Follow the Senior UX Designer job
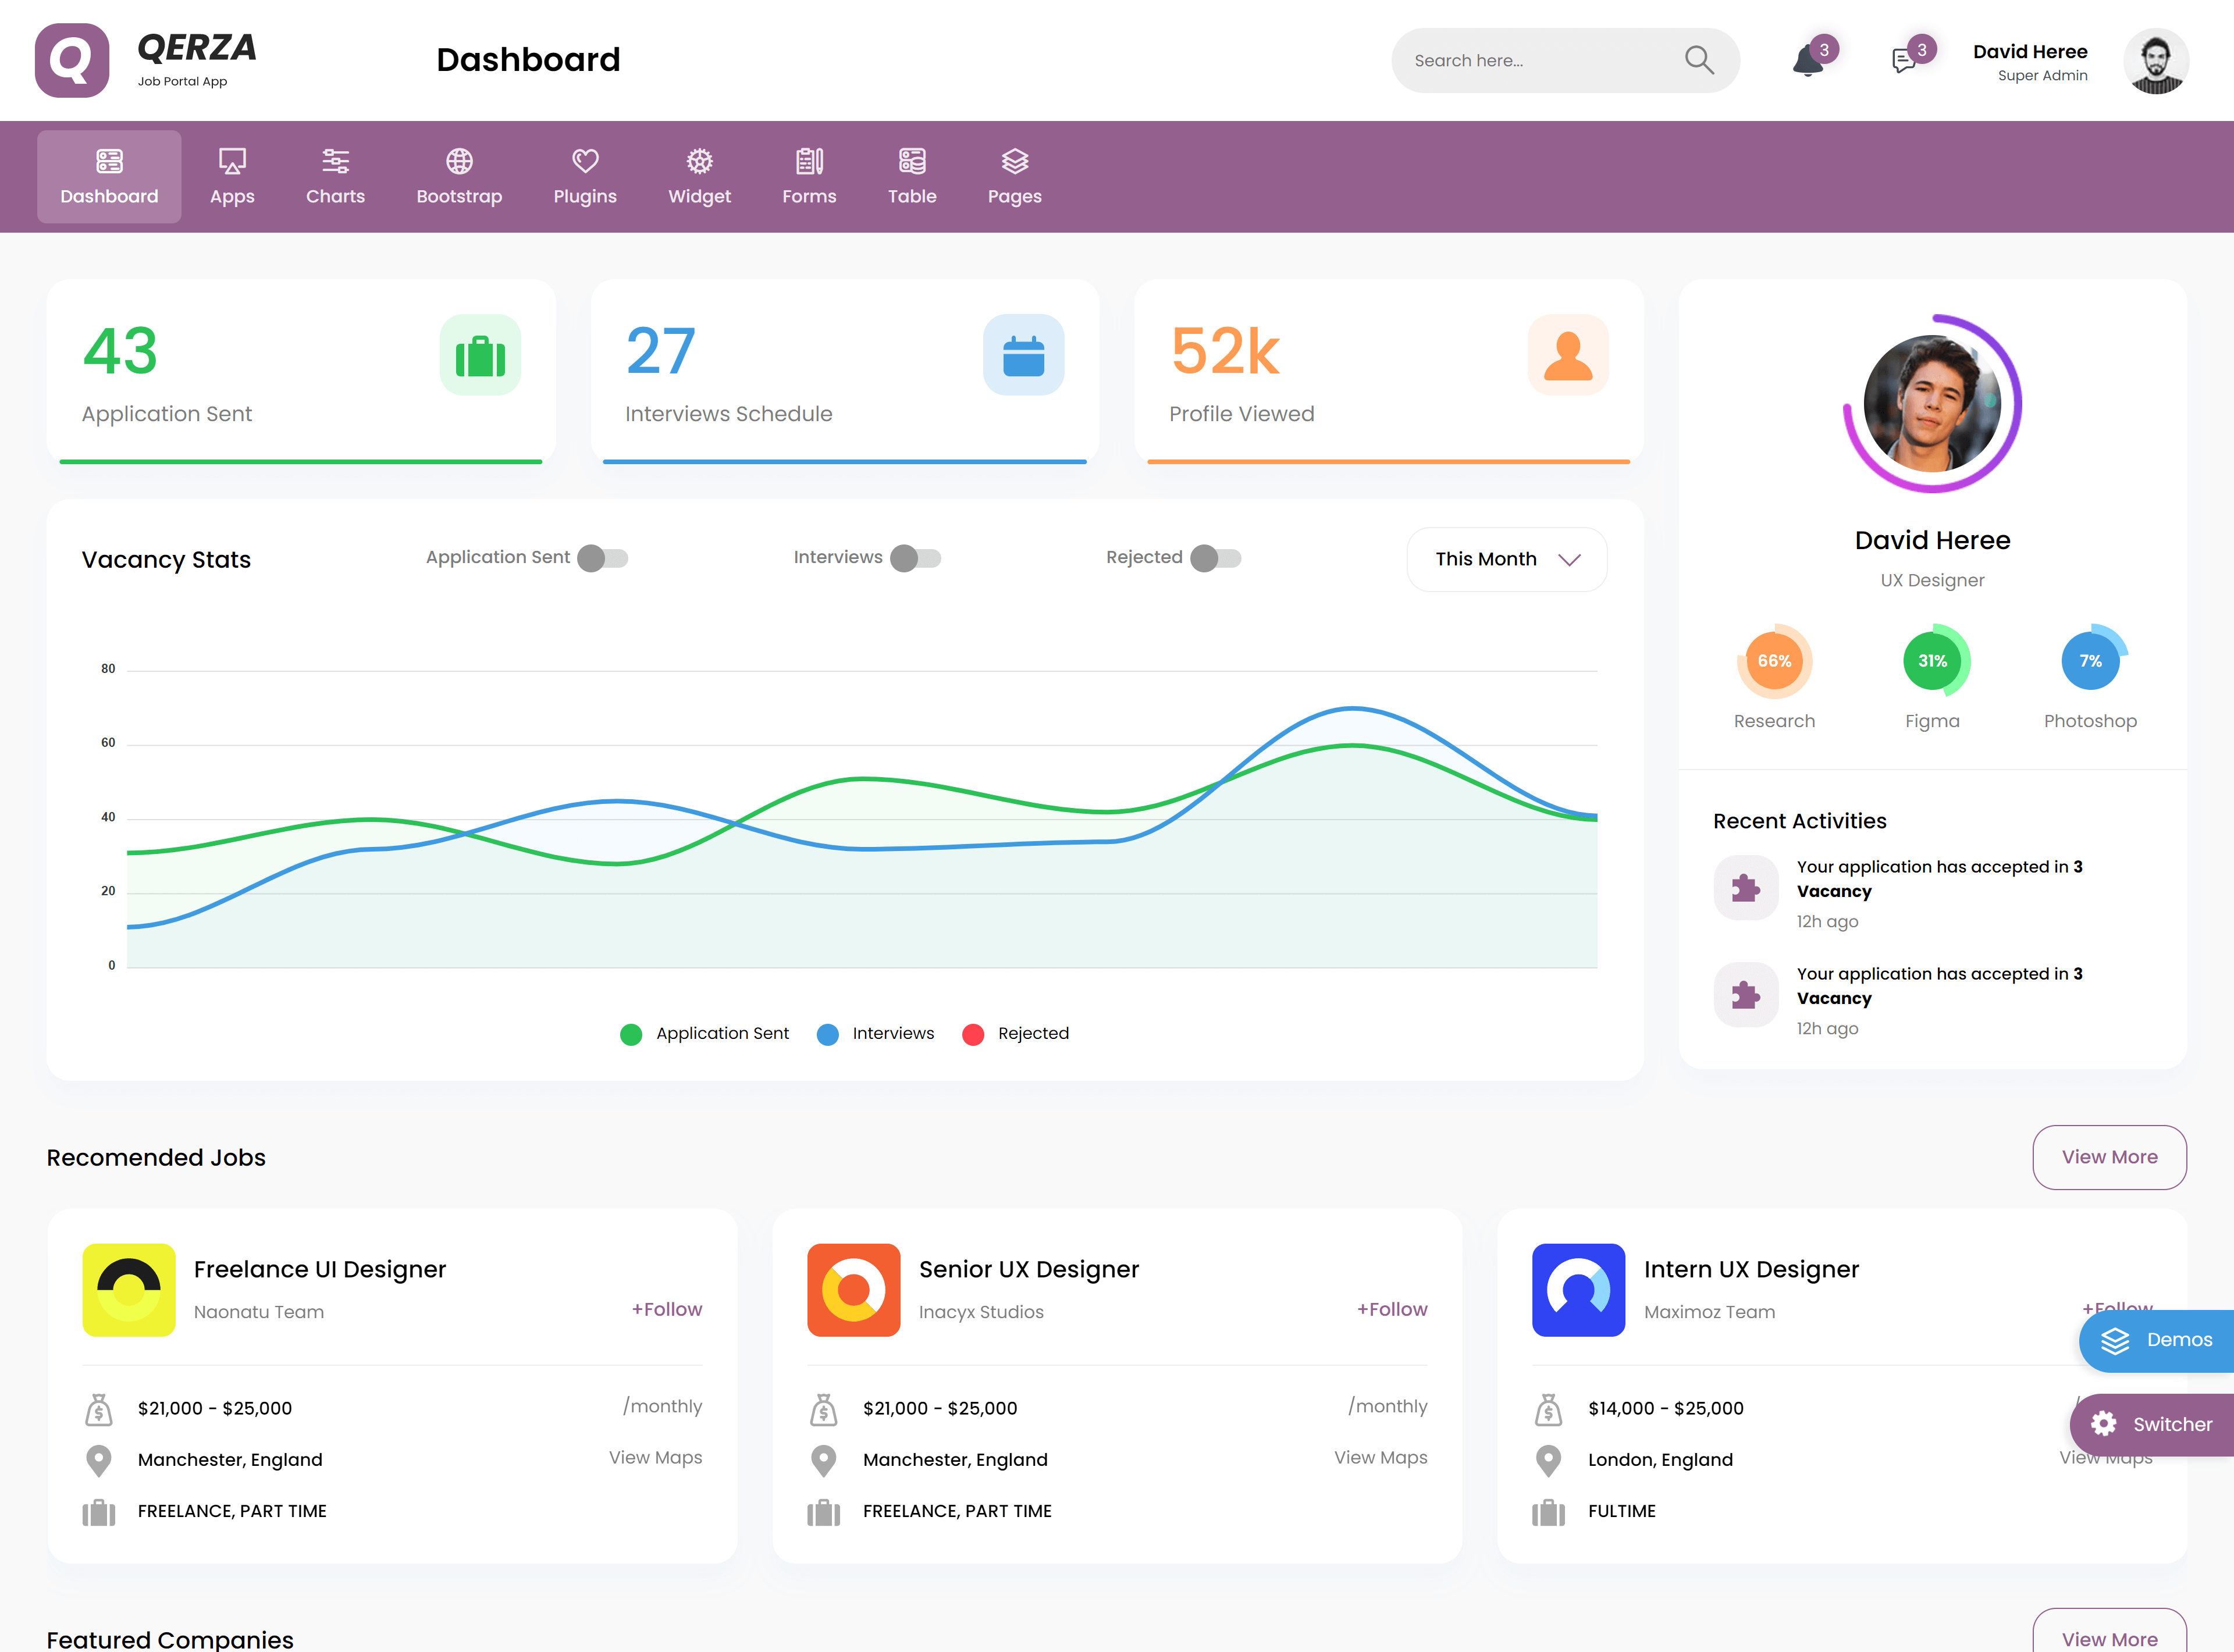This screenshot has height=1652, width=2234. click(1391, 1309)
